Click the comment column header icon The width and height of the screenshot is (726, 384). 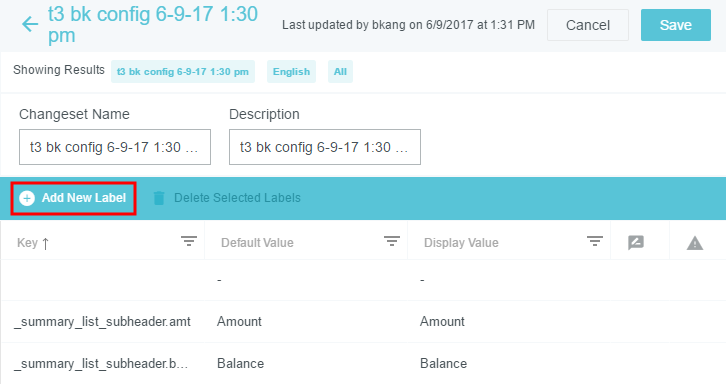click(x=636, y=242)
